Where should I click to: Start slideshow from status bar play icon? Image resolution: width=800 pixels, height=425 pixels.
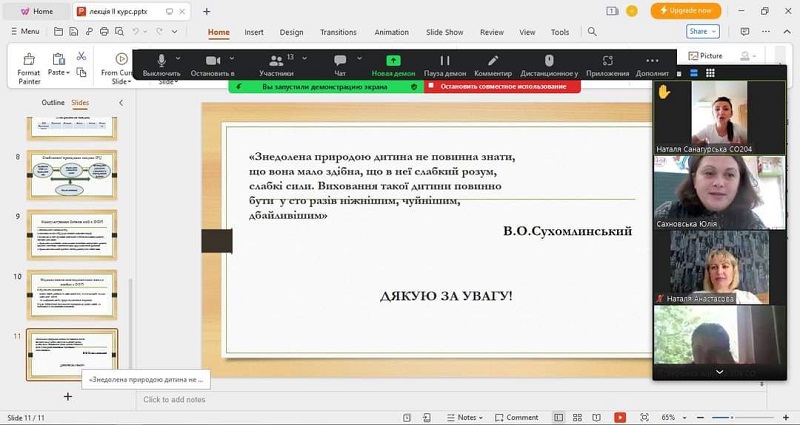[x=620, y=417]
